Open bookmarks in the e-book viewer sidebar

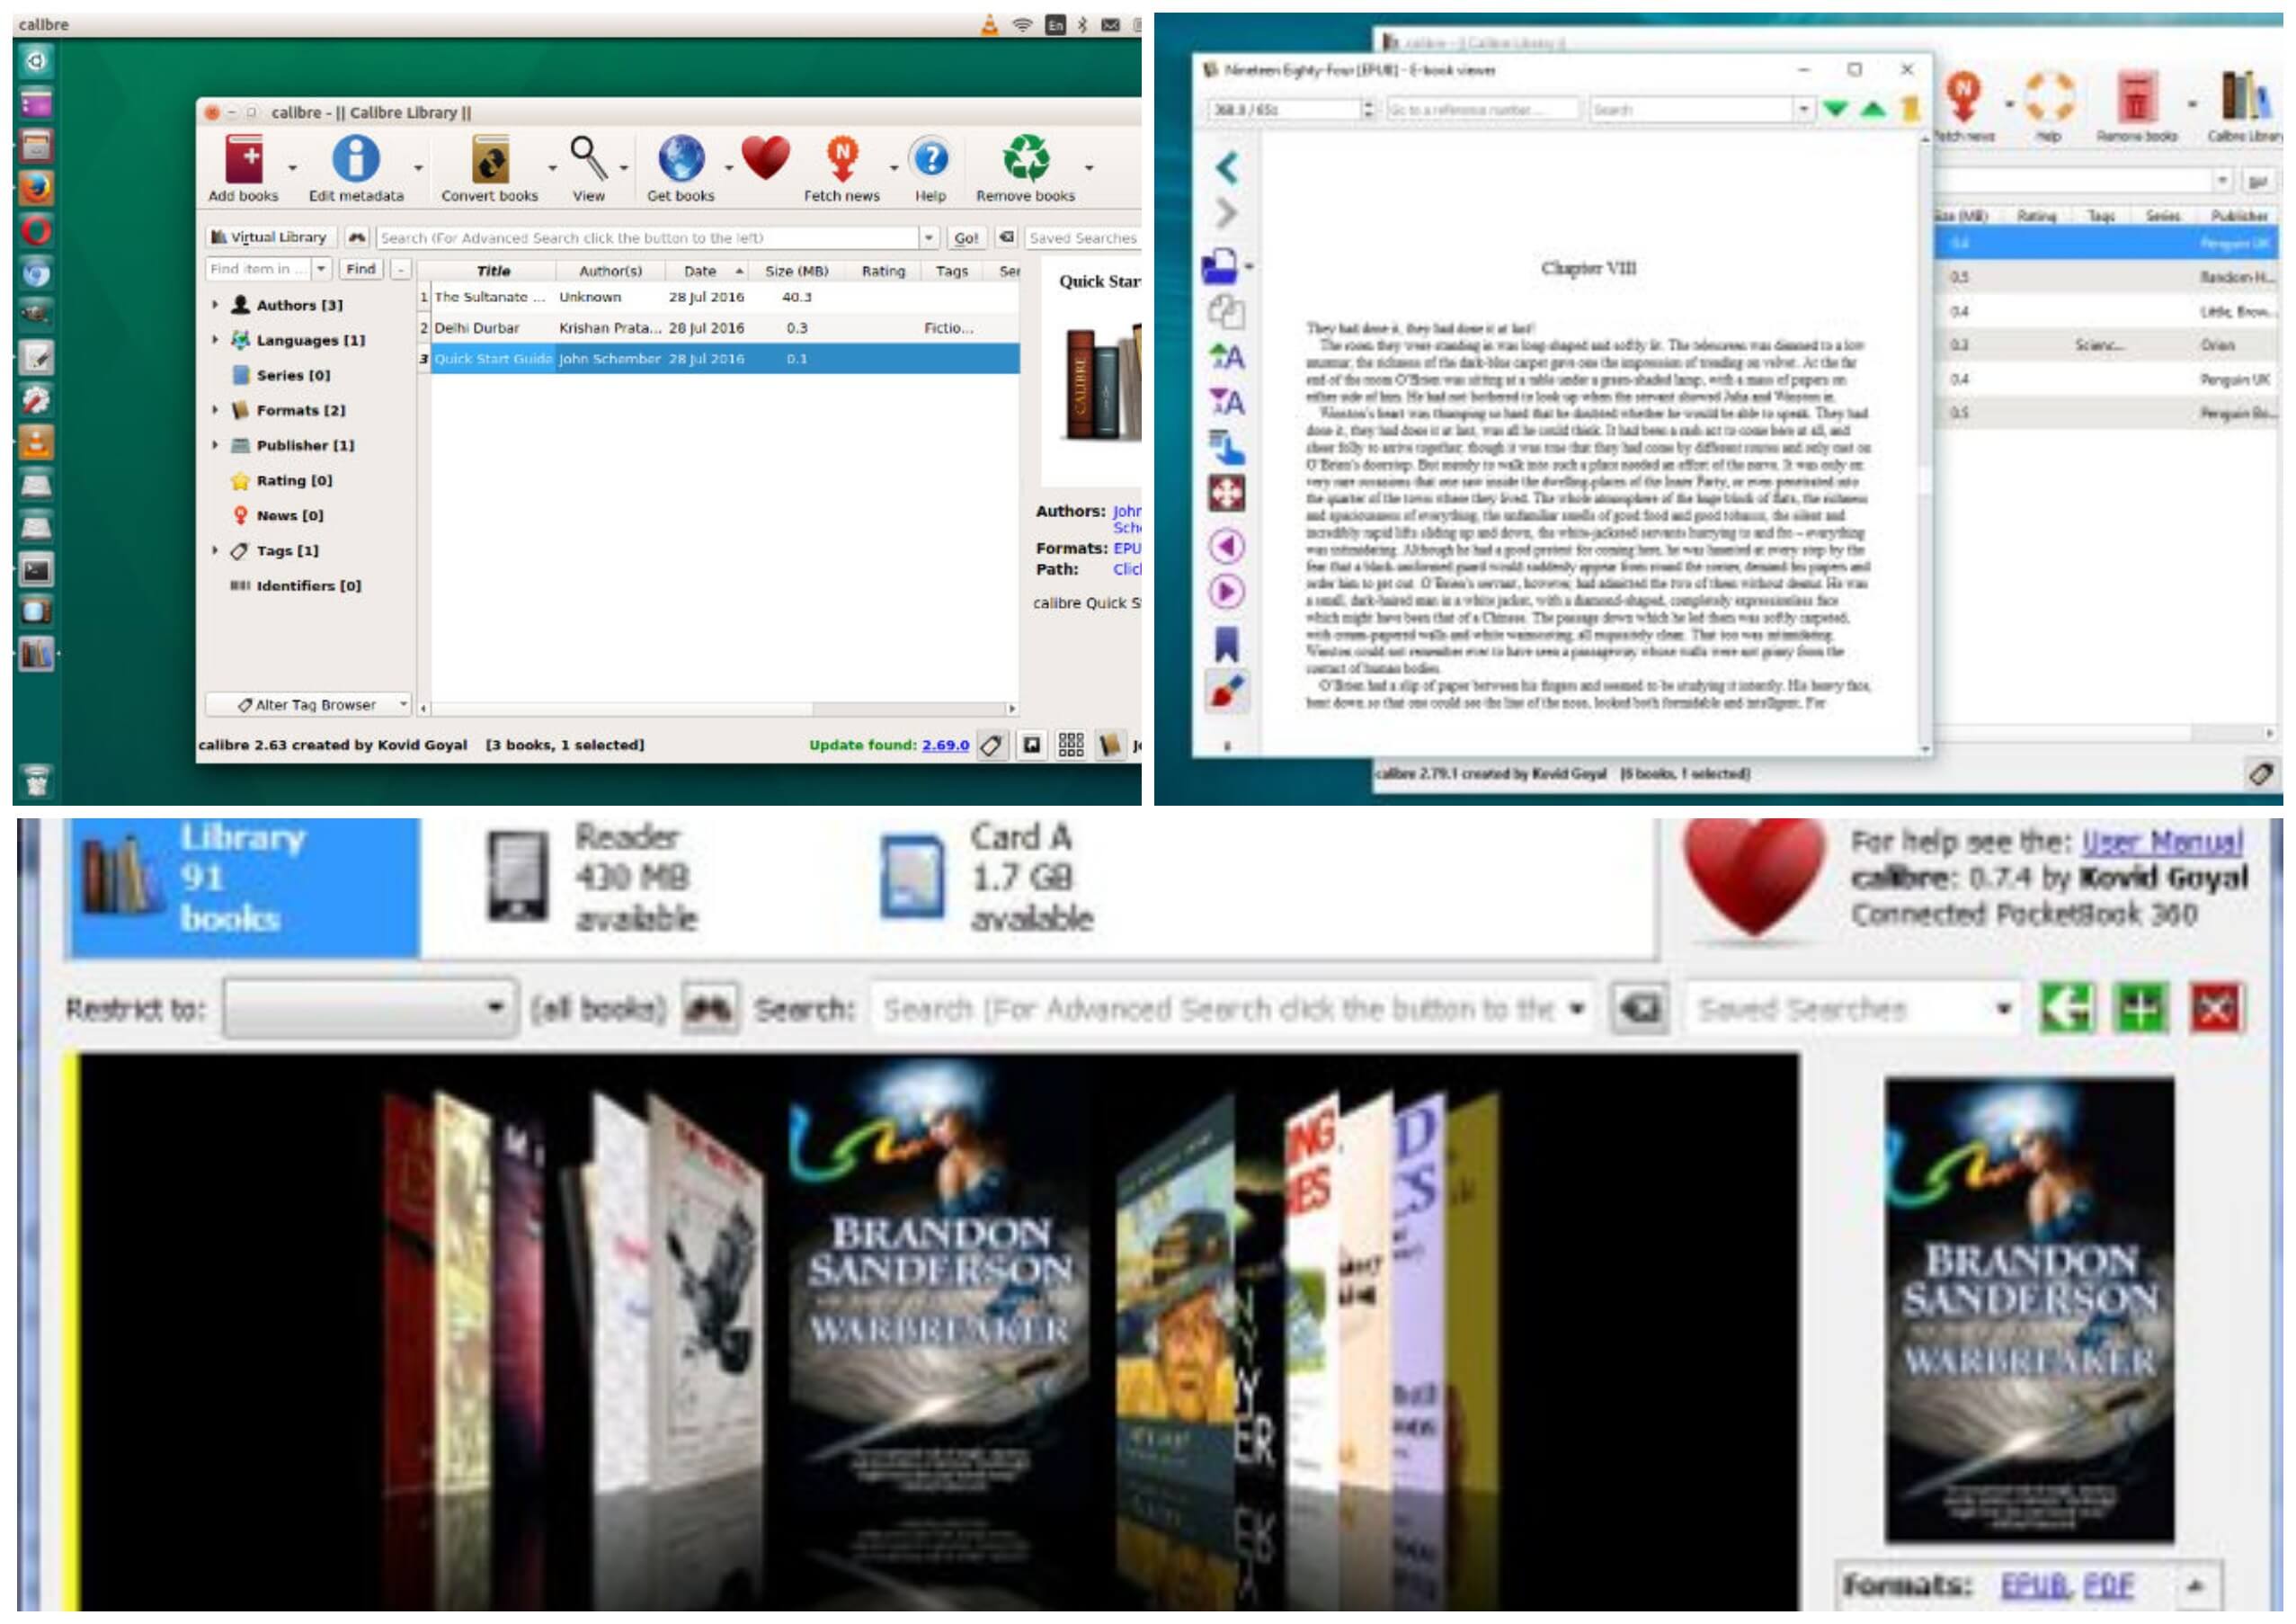1227,644
